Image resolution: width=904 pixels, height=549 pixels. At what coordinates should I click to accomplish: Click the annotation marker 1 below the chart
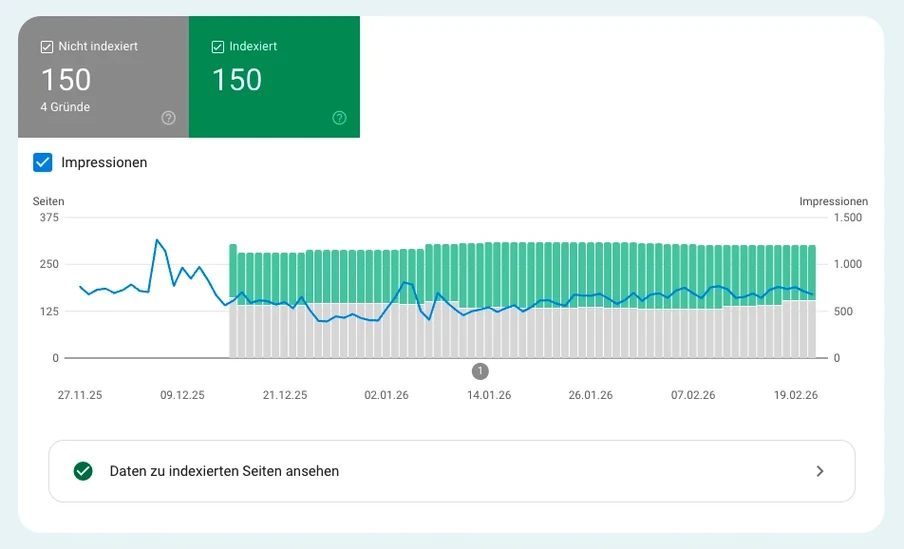[480, 371]
